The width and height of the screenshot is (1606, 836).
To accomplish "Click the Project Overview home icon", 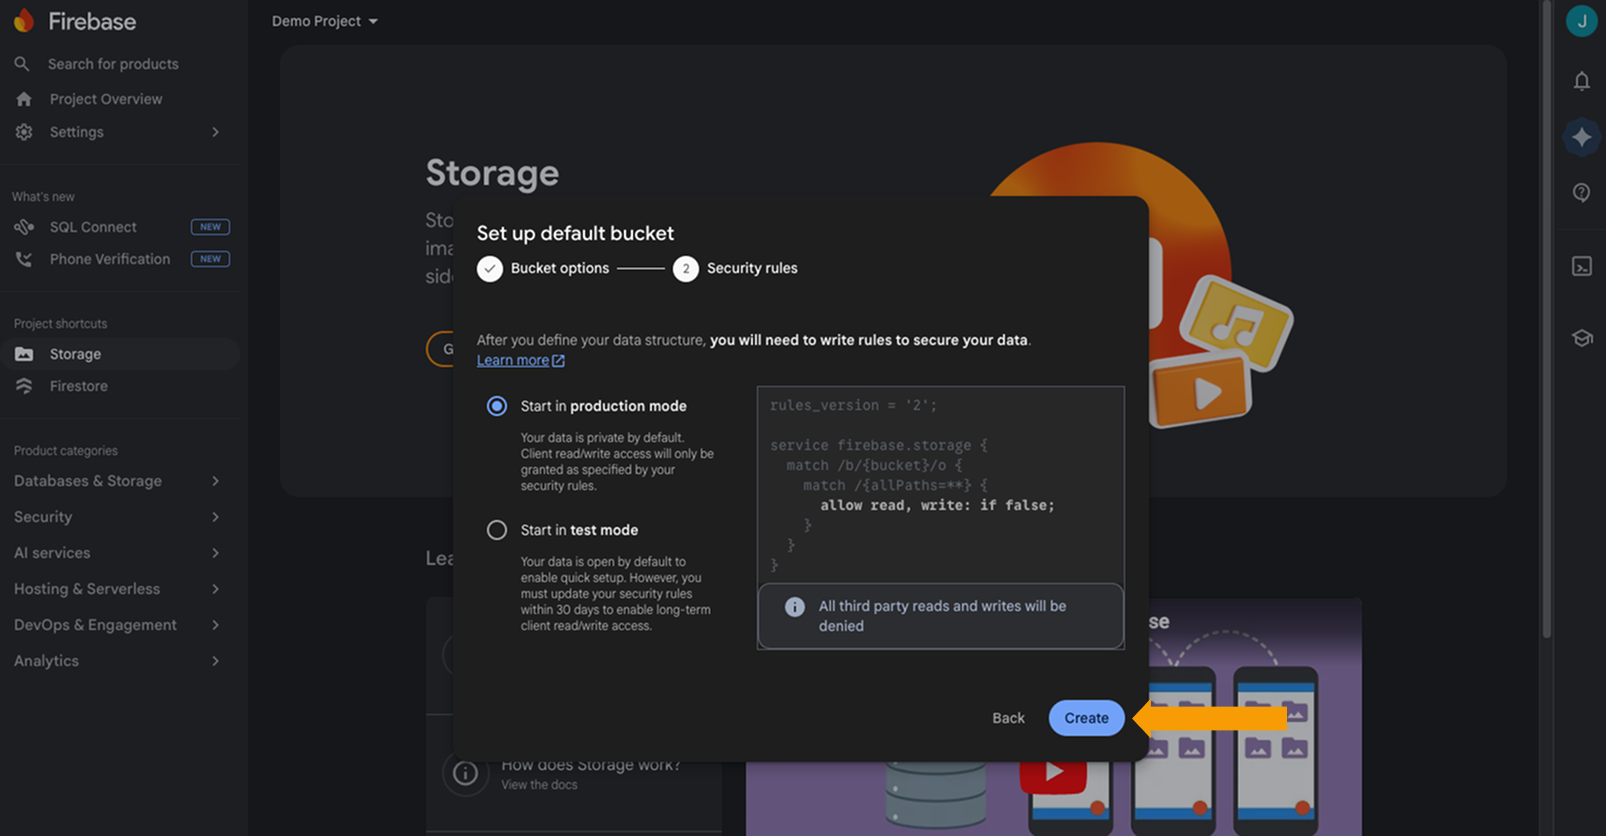I will tap(24, 99).
